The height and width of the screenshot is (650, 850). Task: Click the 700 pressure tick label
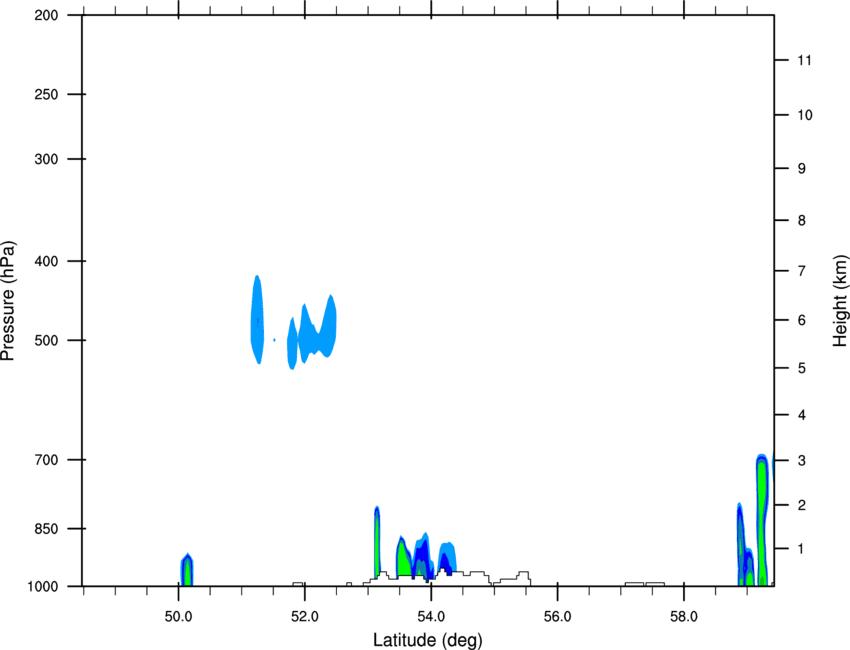pos(46,460)
